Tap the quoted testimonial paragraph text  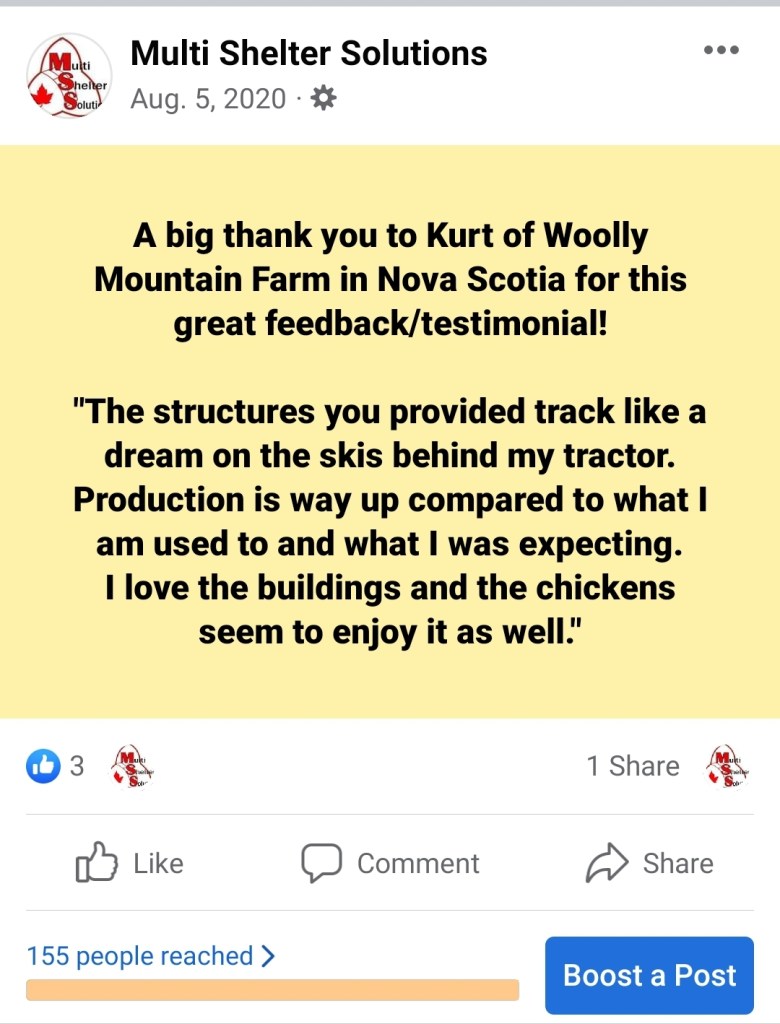[x=390, y=522]
